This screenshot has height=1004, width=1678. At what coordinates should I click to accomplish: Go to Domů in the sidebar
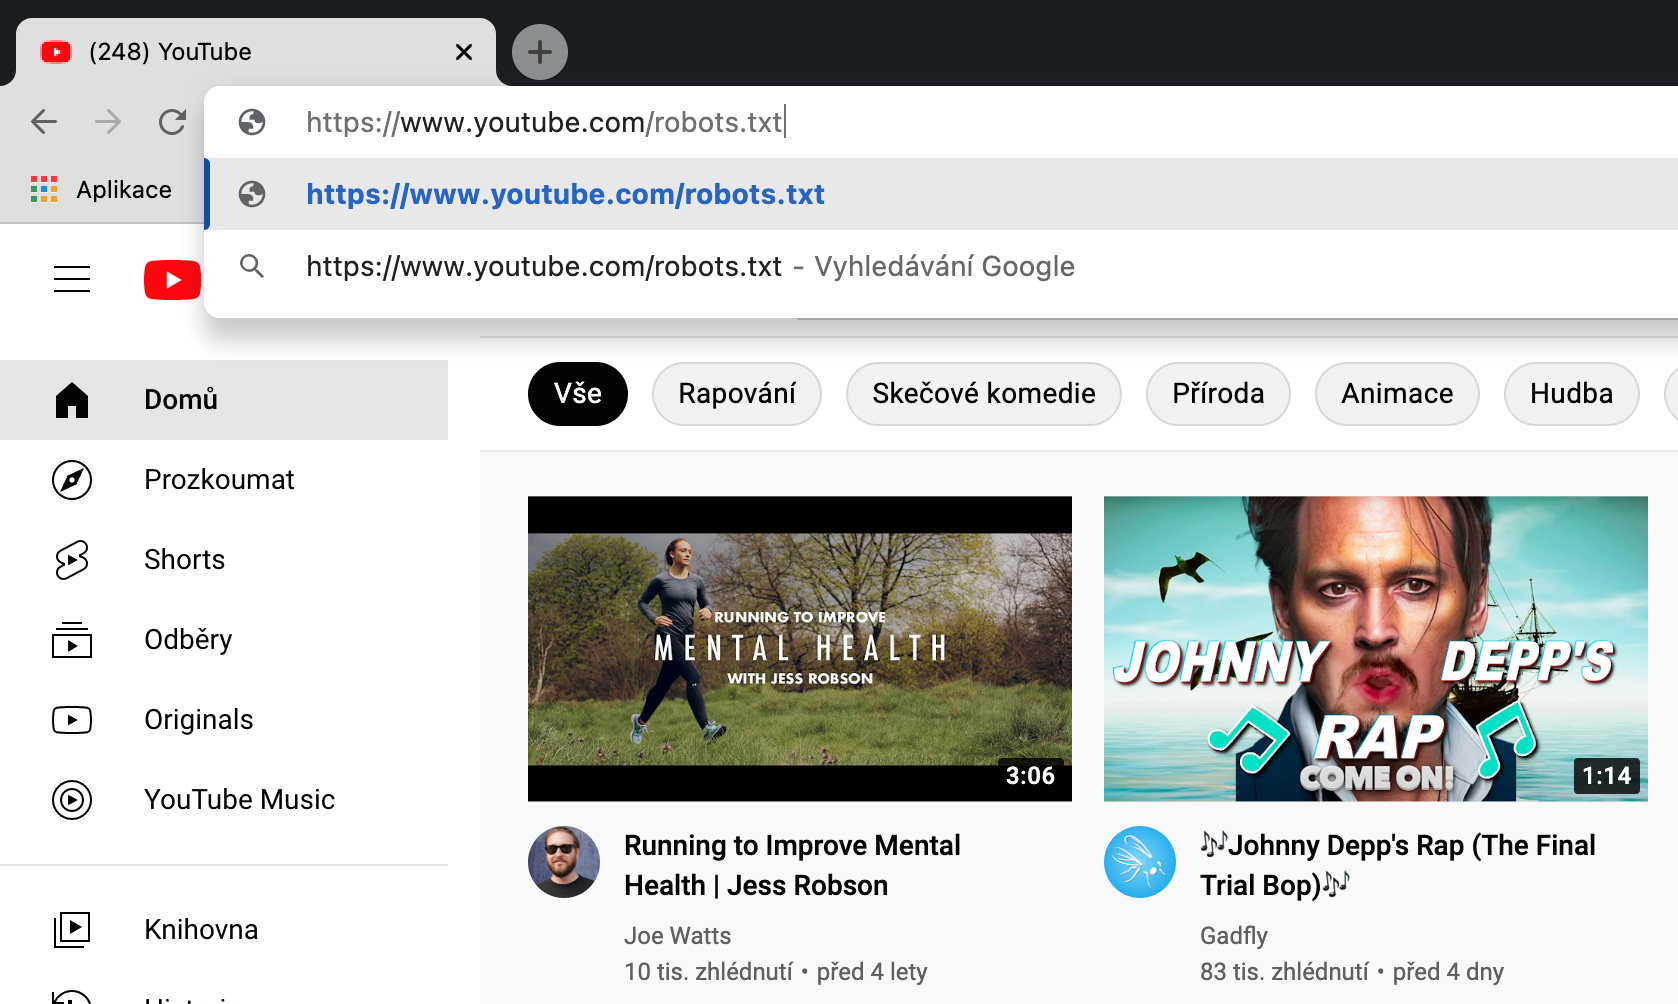[224, 400]
